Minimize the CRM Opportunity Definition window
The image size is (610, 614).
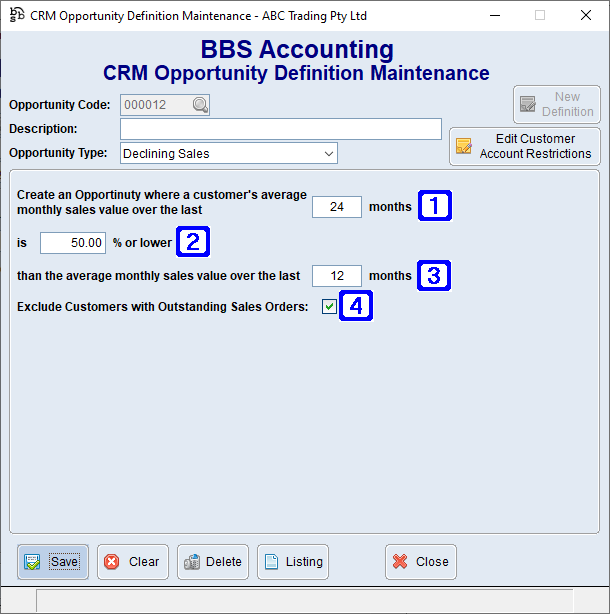pos(495,15)
